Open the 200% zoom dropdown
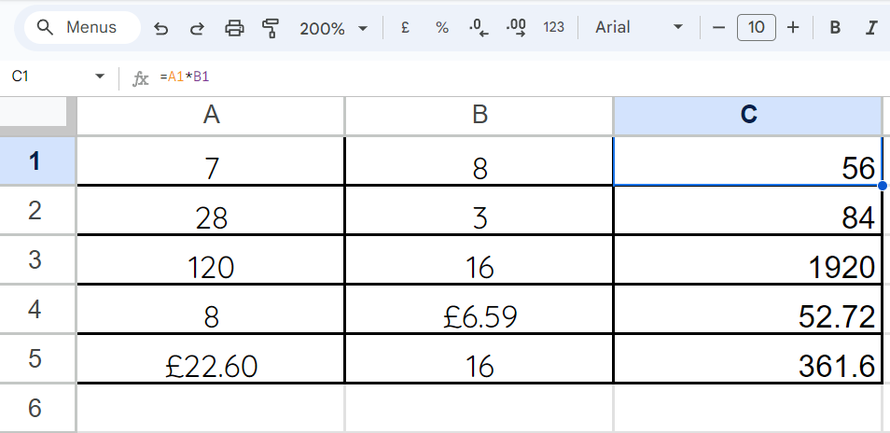Viewport: 890px width, 433px height. point(334,28)
